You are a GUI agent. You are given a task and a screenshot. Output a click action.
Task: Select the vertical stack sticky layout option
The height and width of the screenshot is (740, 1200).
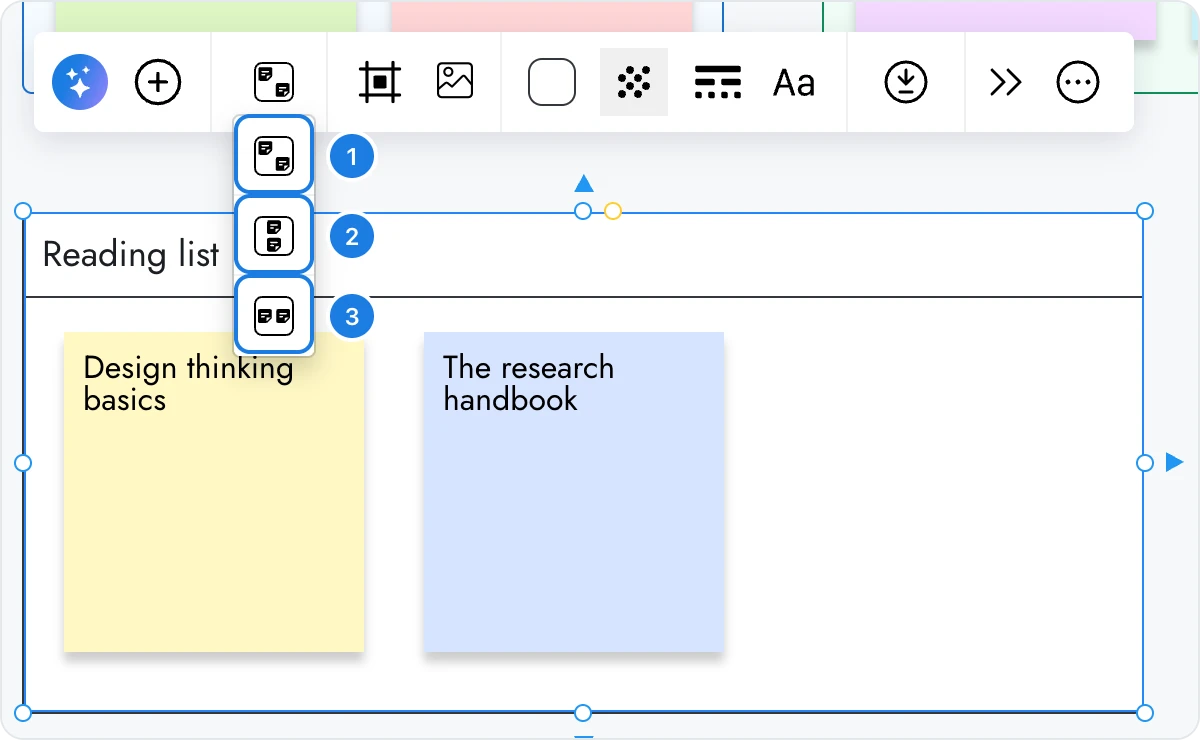274,236
